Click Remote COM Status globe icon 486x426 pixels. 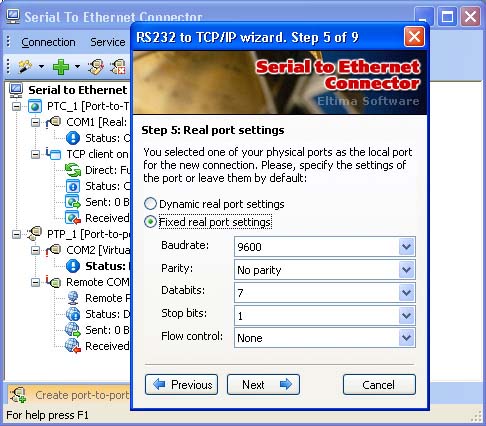(x=73, y=314)
